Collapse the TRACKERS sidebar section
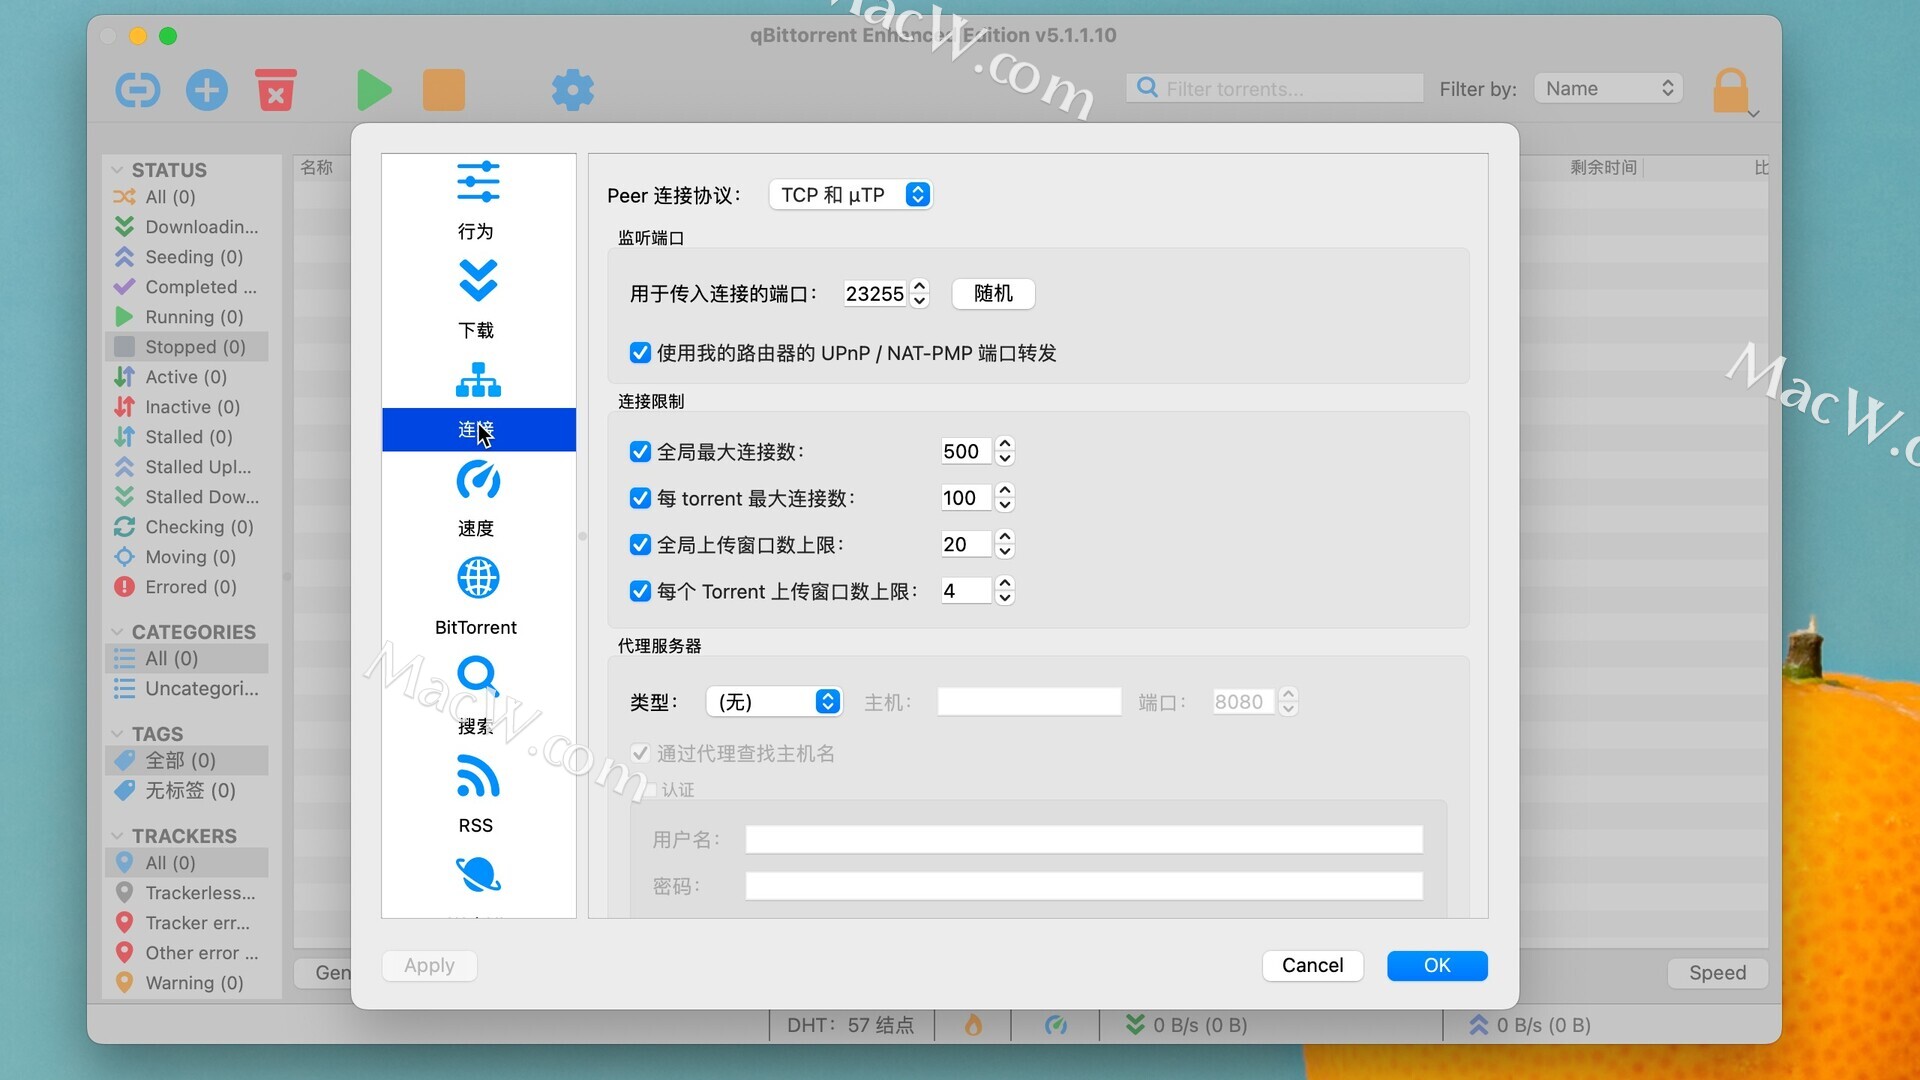The height and width of the screenshot is (1080, 1920). coord(117,836)
